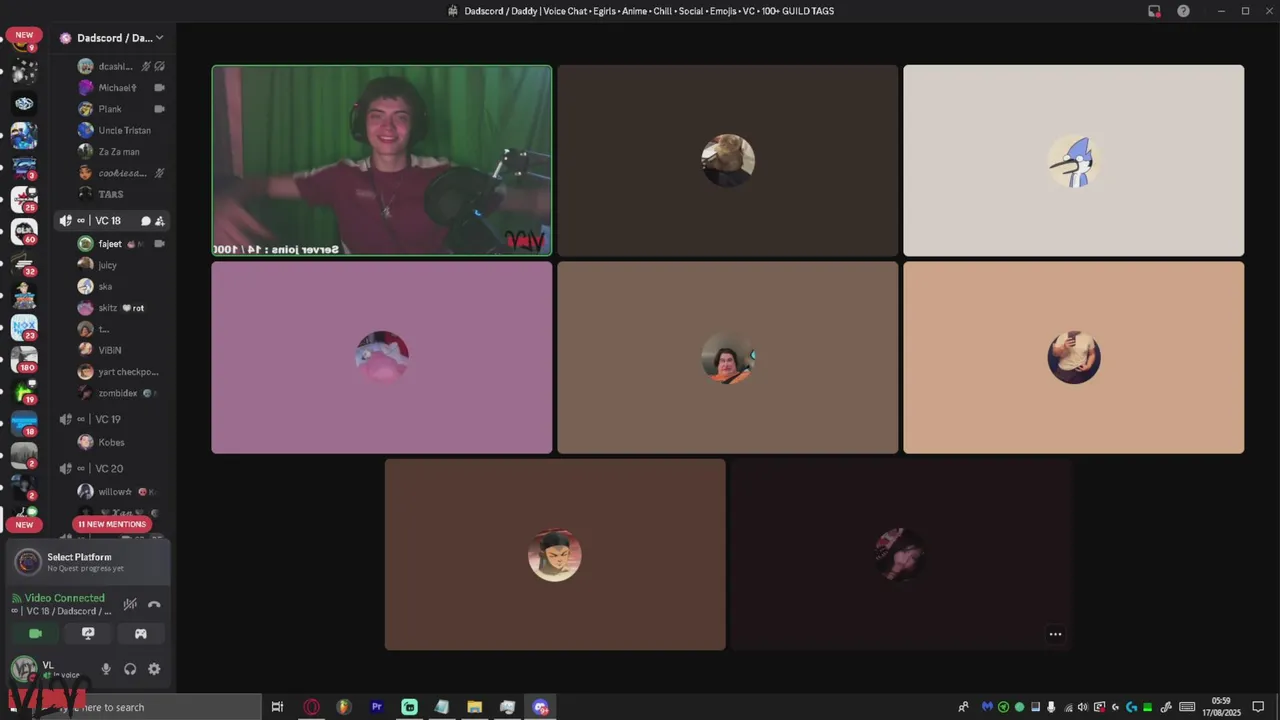
Task: Open Premiere Pro from the taskbar
Action: [377, 707]
